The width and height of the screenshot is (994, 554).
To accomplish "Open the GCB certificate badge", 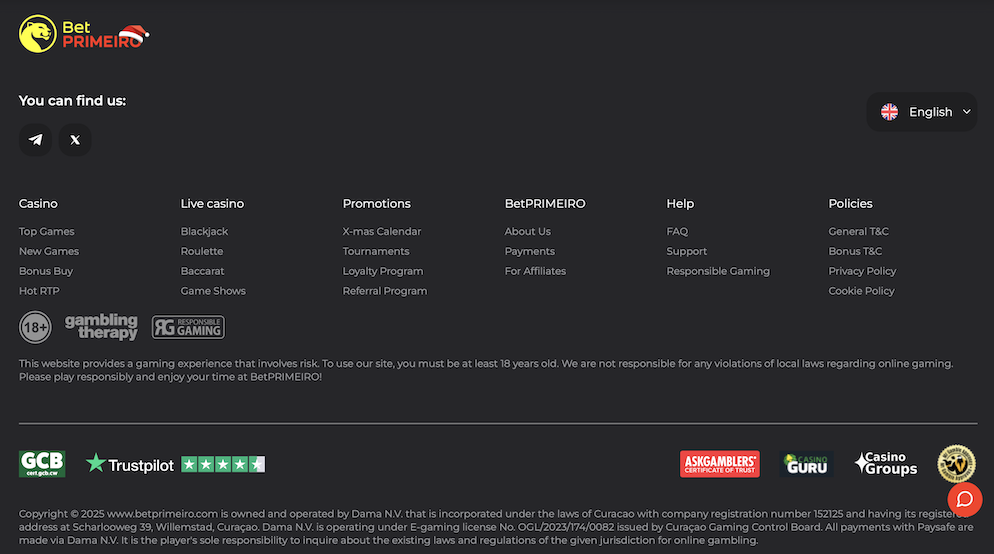I will coord(42,464).
